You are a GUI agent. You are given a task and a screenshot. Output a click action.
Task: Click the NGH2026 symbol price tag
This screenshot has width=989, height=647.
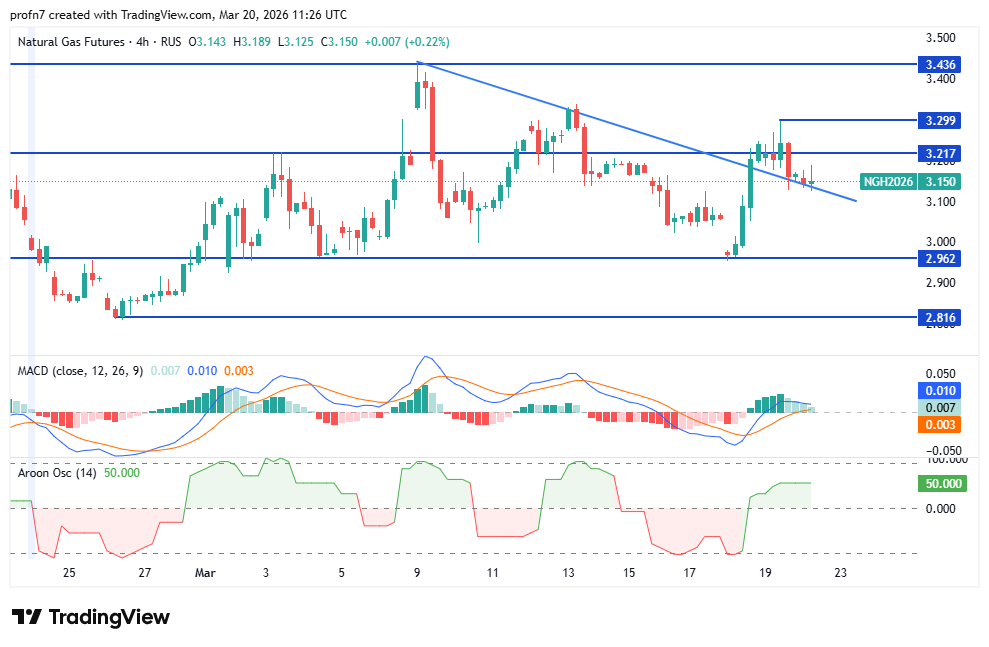pos(886,182)
